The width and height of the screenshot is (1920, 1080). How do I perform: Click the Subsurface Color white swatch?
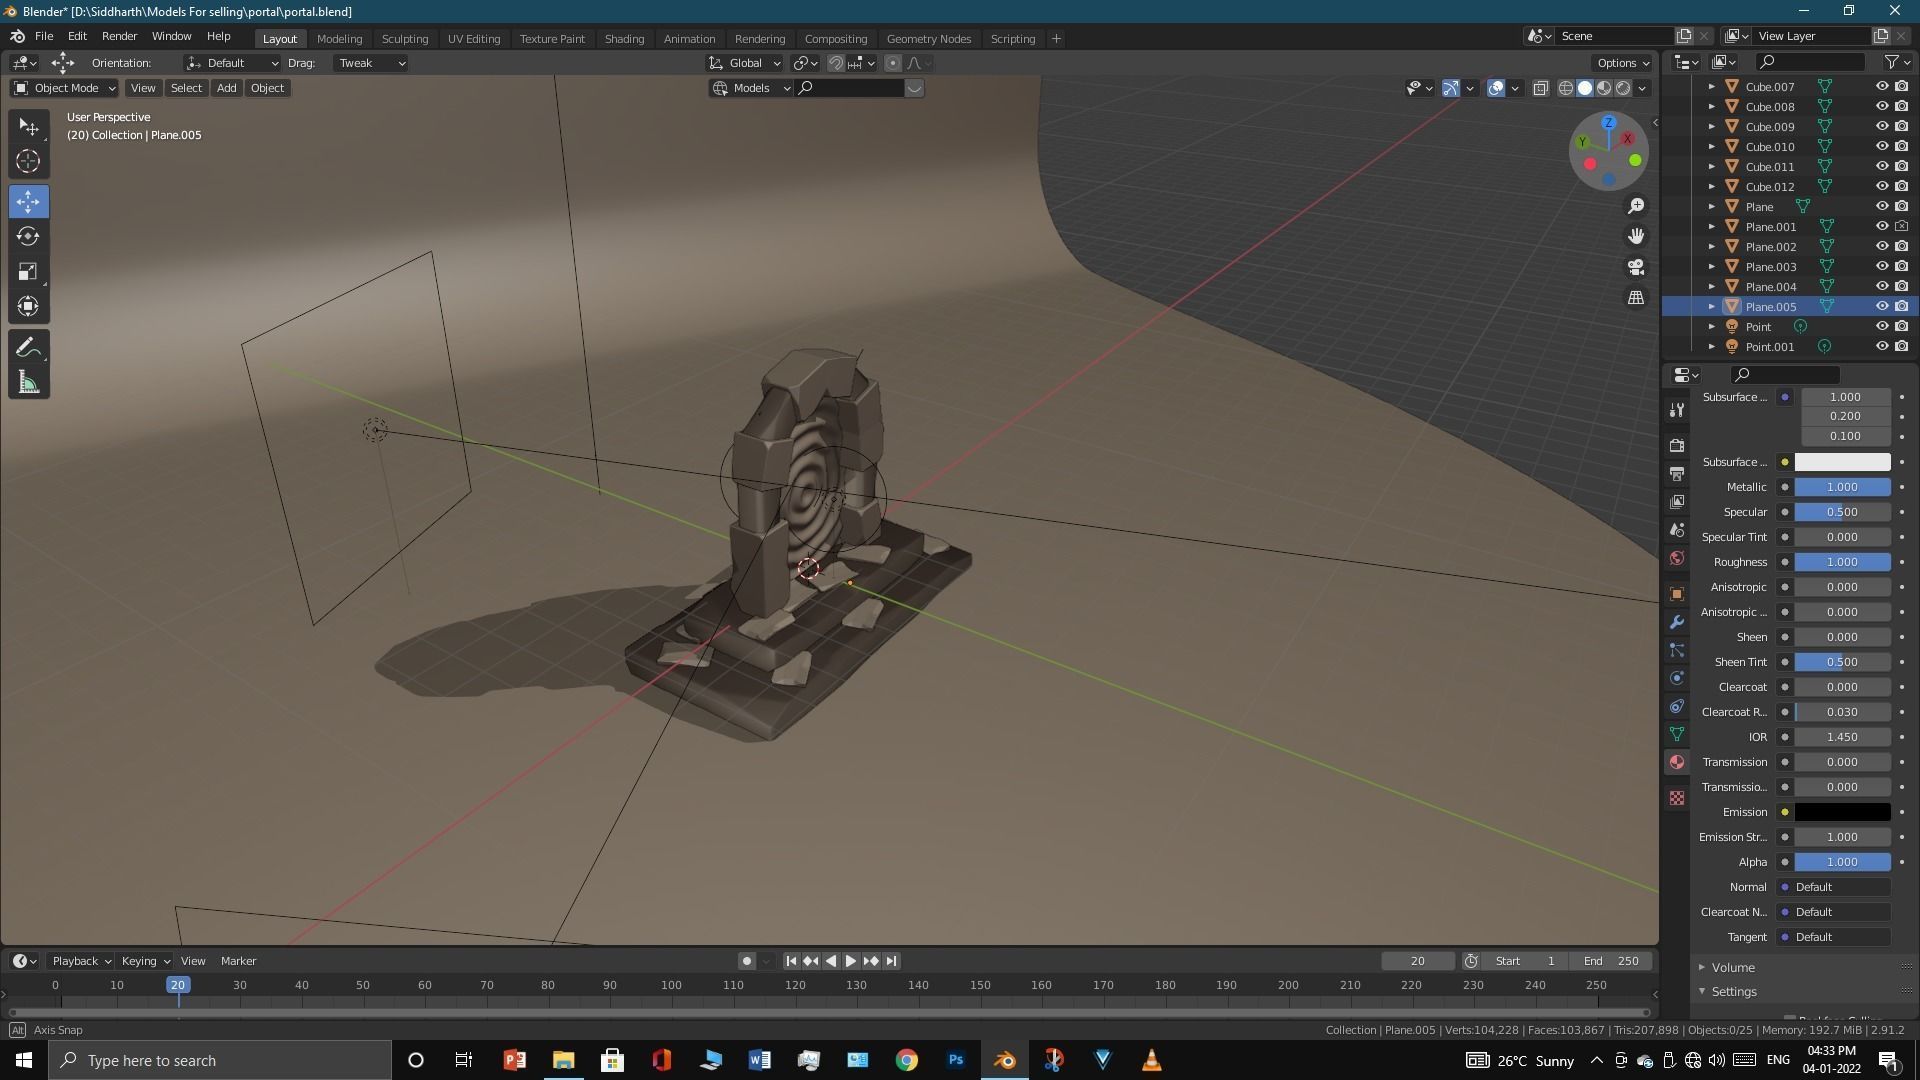tap(1842, 462)
